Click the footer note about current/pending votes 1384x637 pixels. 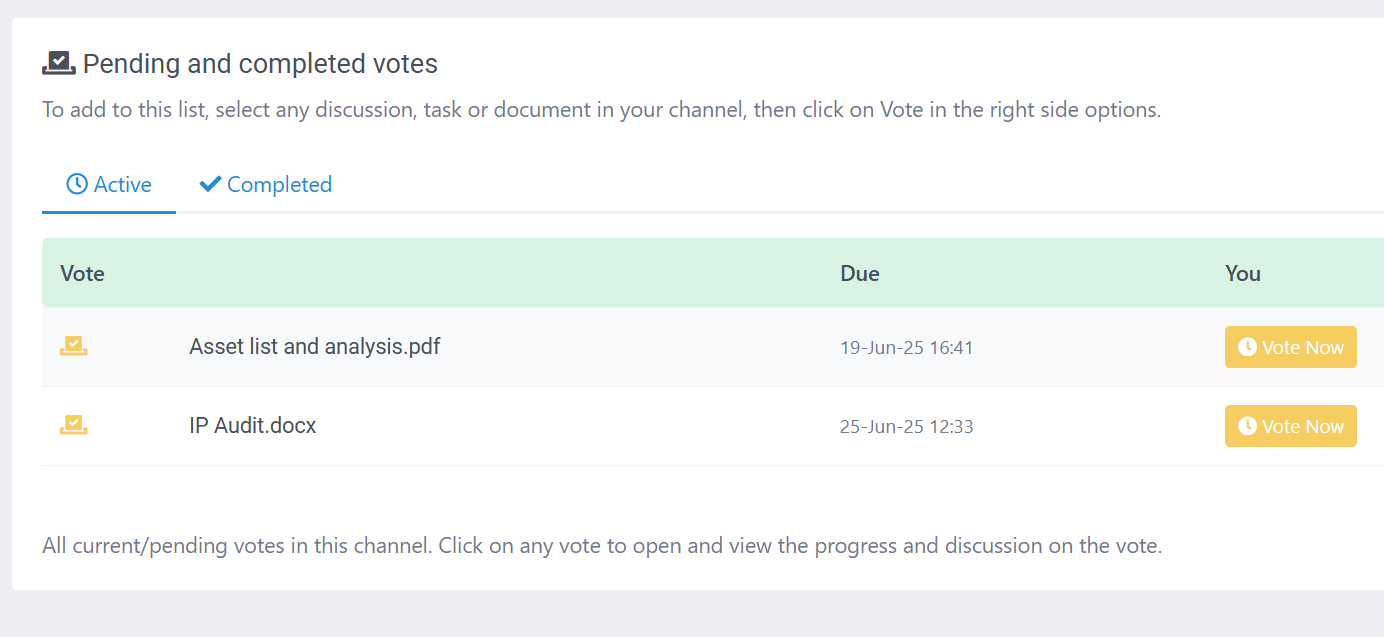coord(602,546)
